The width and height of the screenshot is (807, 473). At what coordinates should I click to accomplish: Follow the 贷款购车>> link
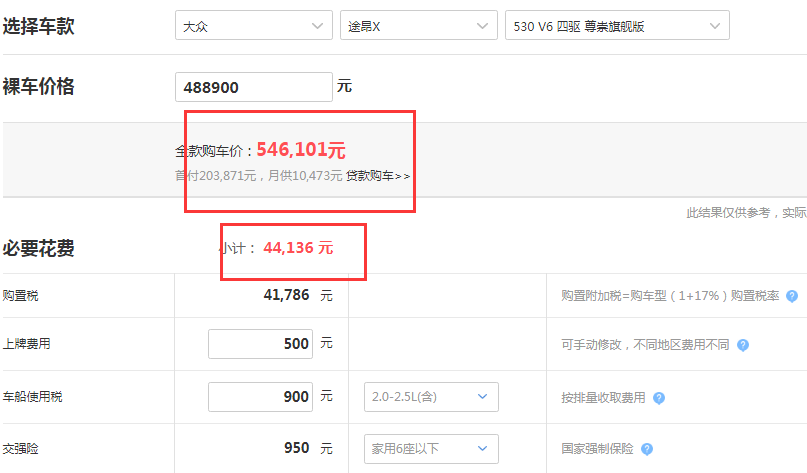click(378, 176)
